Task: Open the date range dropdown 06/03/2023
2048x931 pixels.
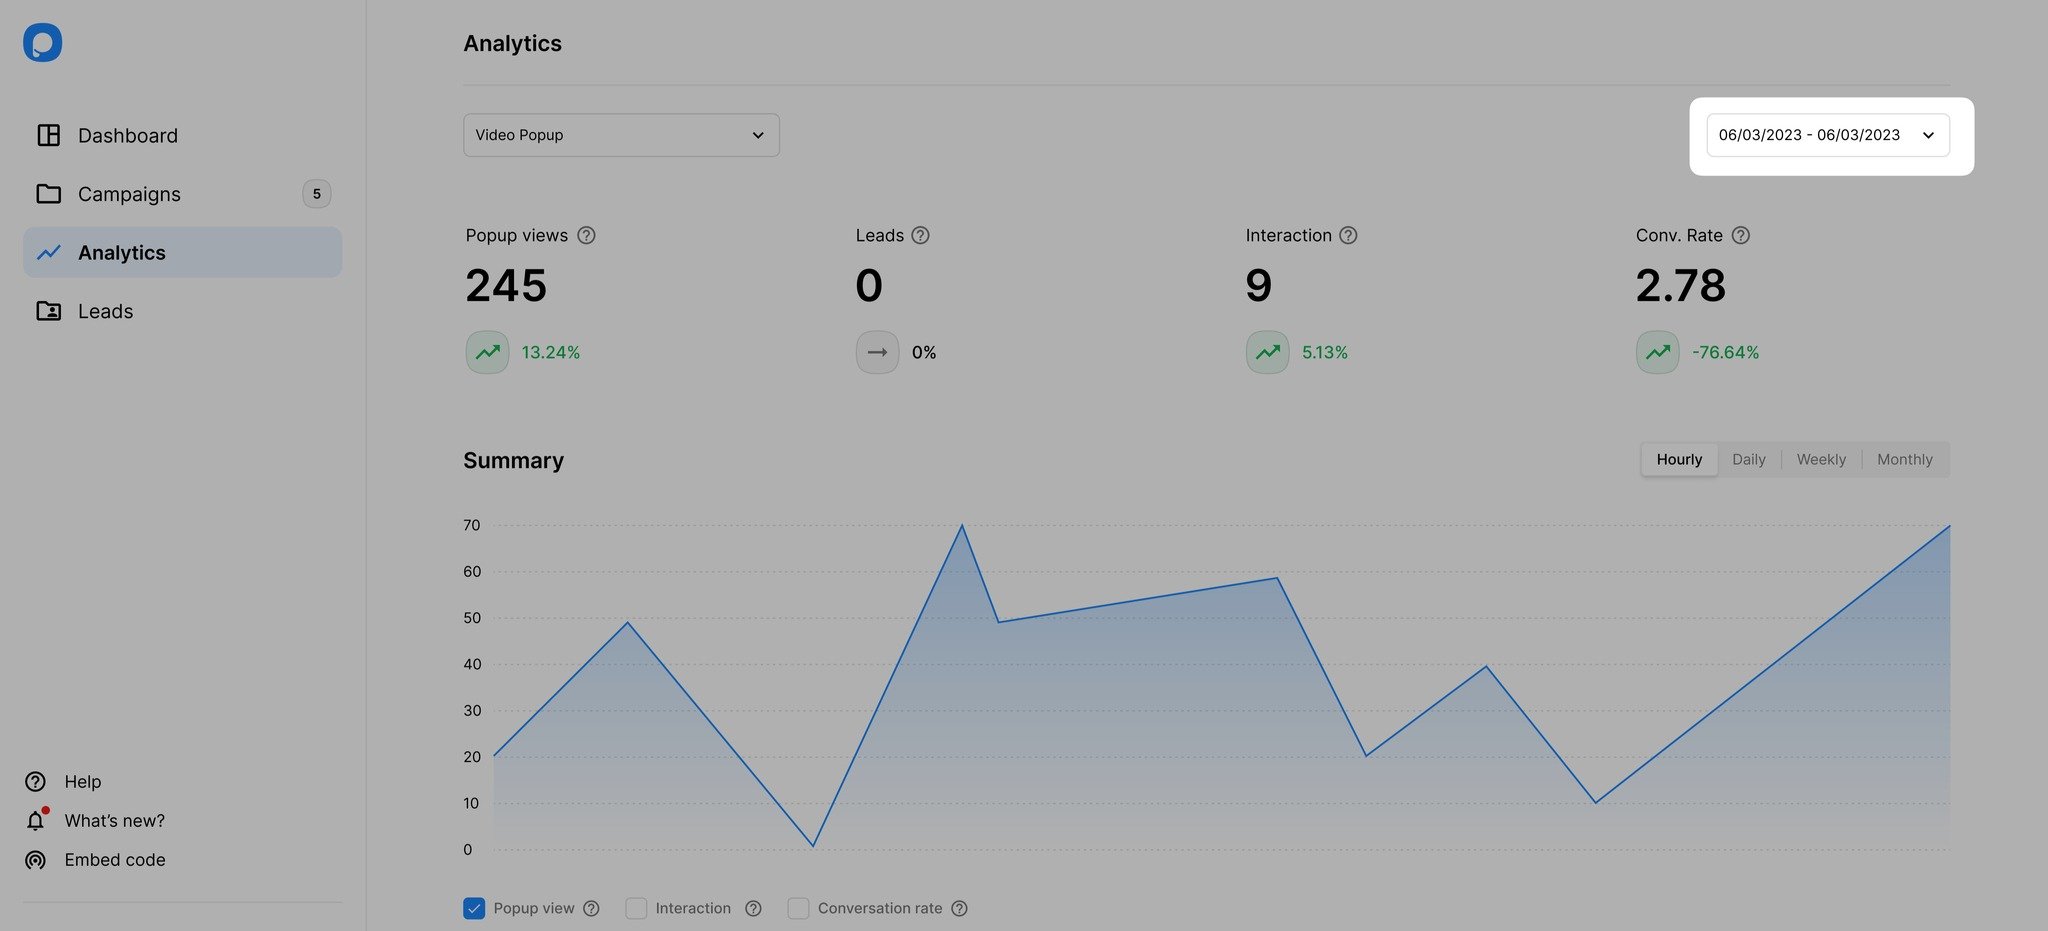Action: click(x=1828, y=135)
